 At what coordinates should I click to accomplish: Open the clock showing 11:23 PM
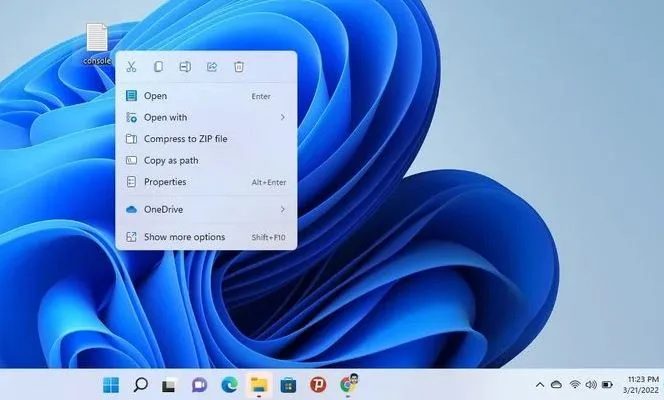[643, 384]
